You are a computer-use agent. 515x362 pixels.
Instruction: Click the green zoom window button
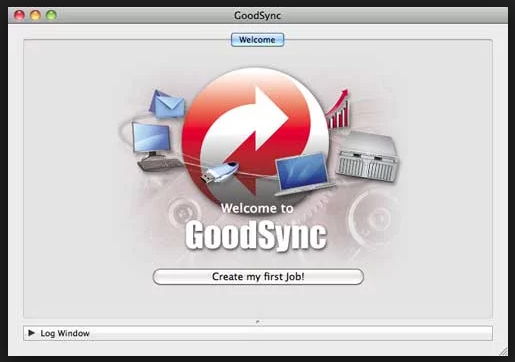click(51, 15)
